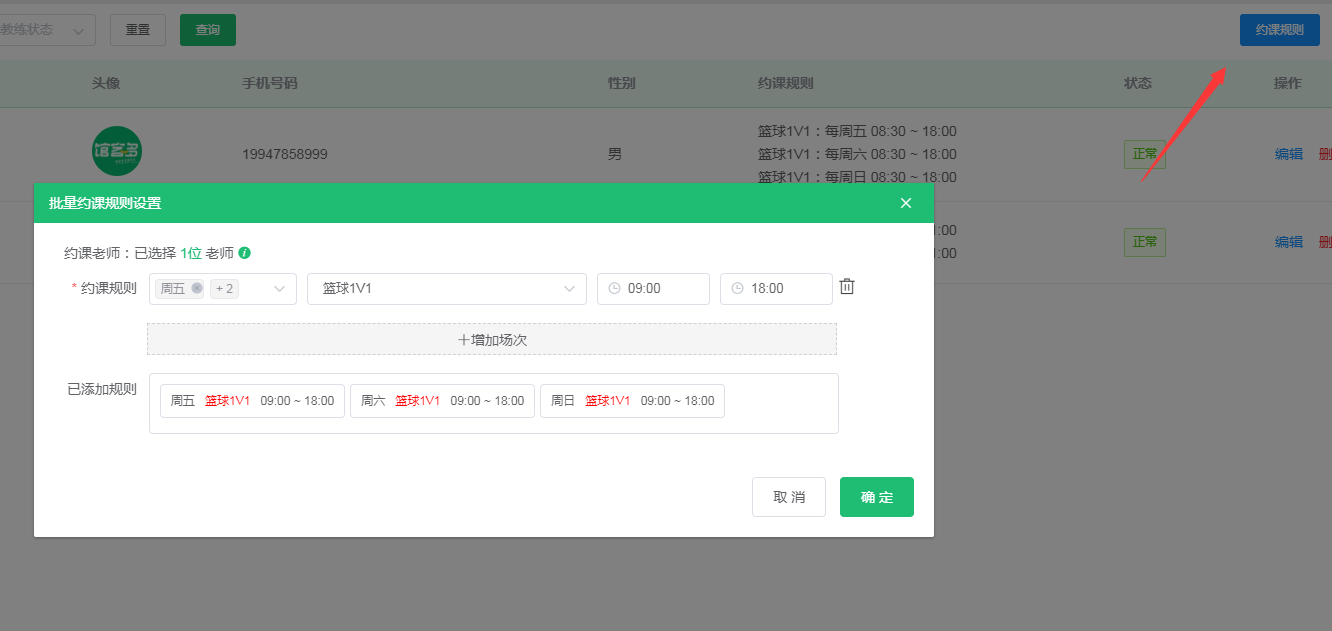Click the 重置 reset button
The image size is (1332, 631).
(138, 30)
